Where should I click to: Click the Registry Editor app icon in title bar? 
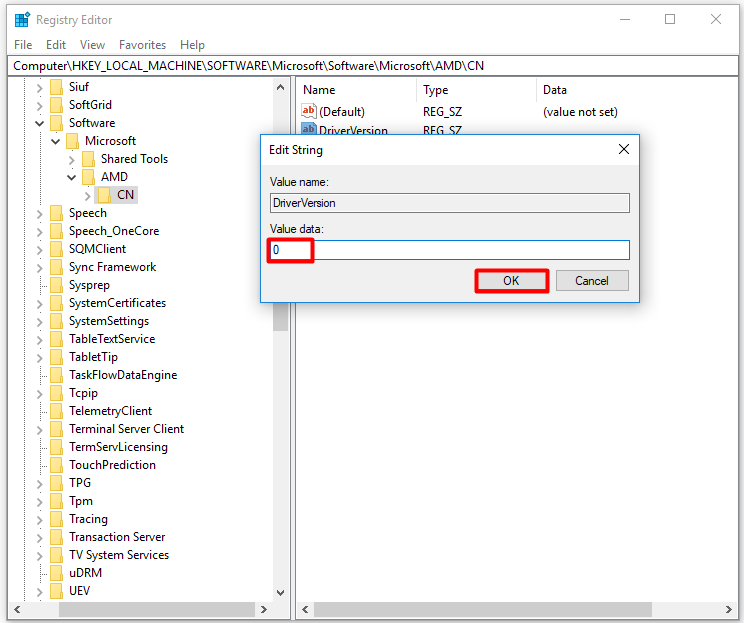click(22, 19)
